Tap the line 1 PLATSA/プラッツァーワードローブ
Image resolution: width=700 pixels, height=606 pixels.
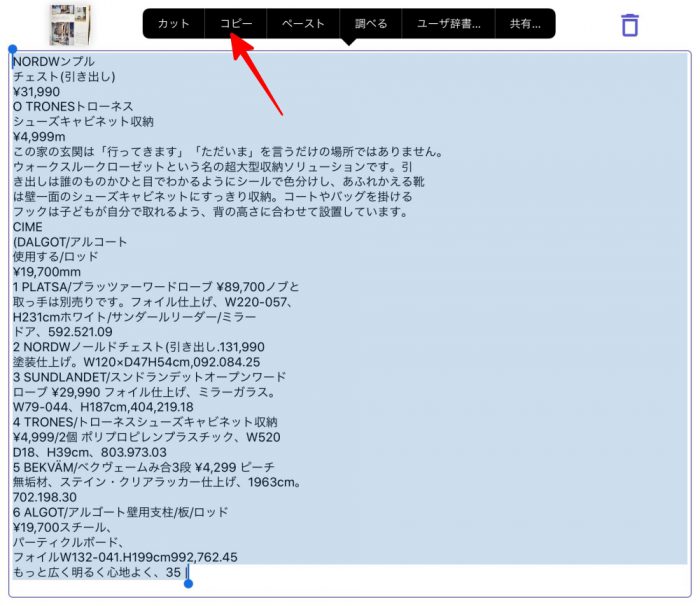(x=156, y=287)
